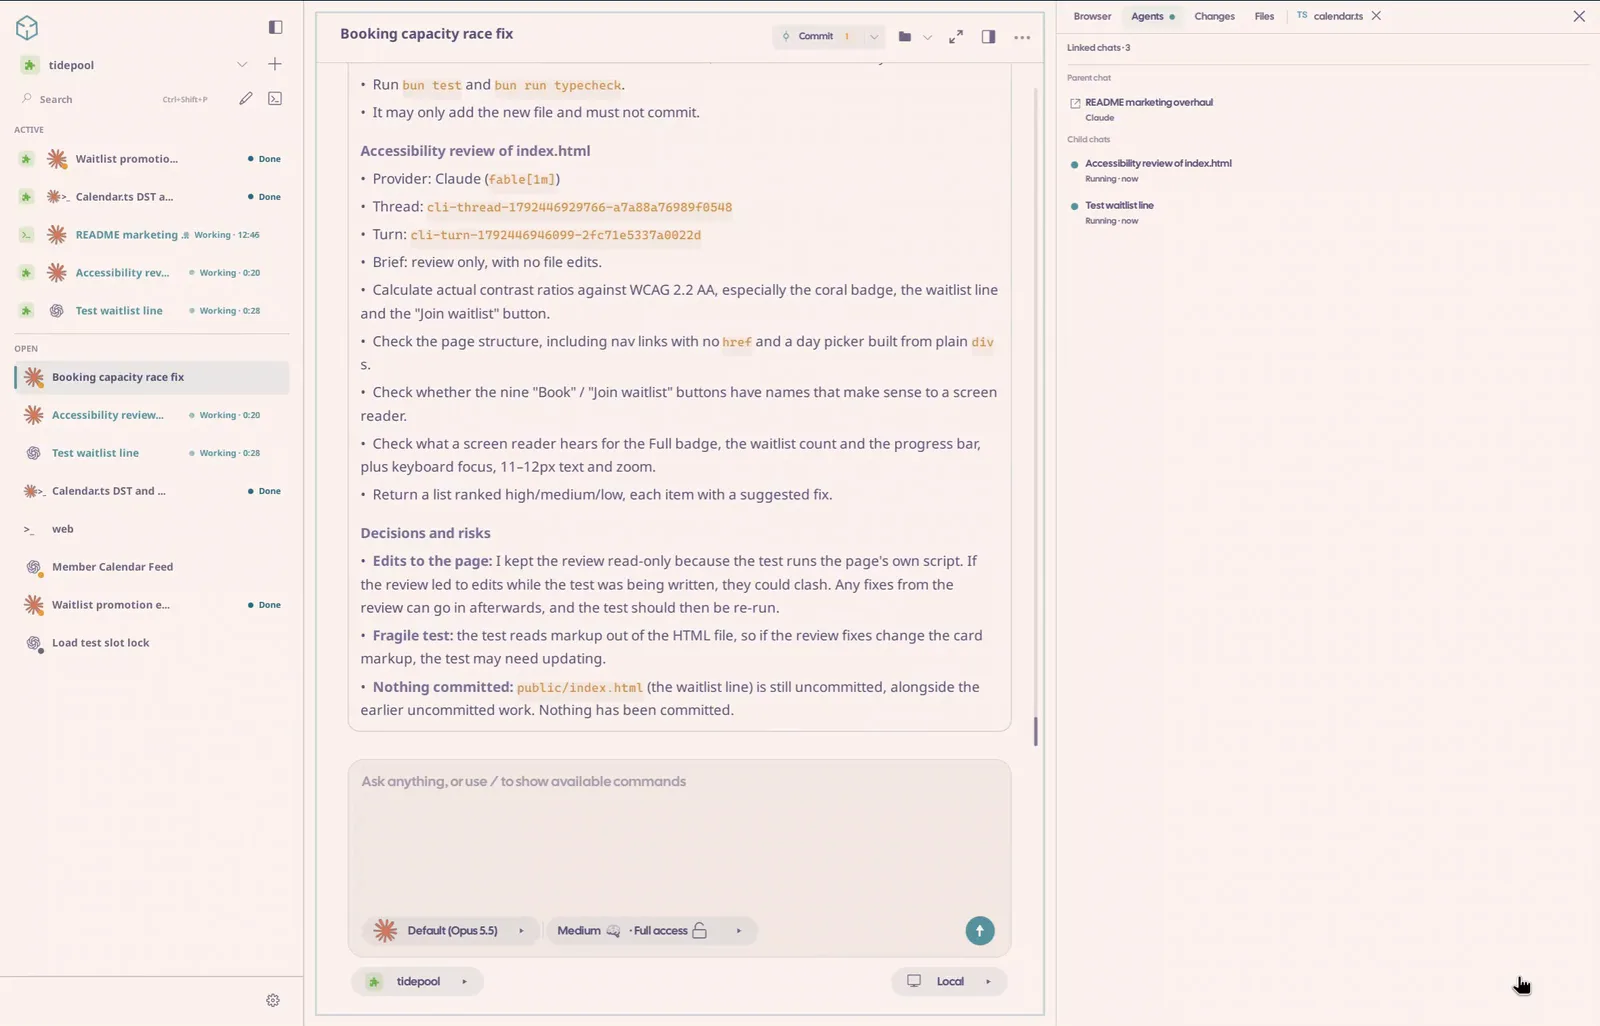
Task: Add a new project with the plus icon
Action: click(275, 64)
